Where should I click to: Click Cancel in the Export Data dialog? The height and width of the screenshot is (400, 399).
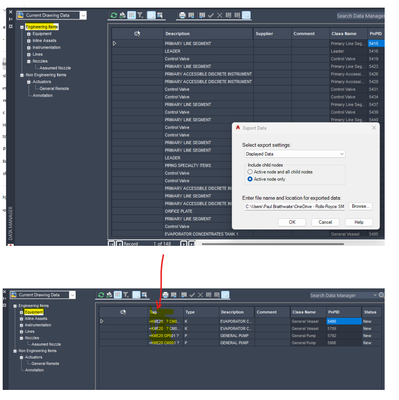point(325,222)
